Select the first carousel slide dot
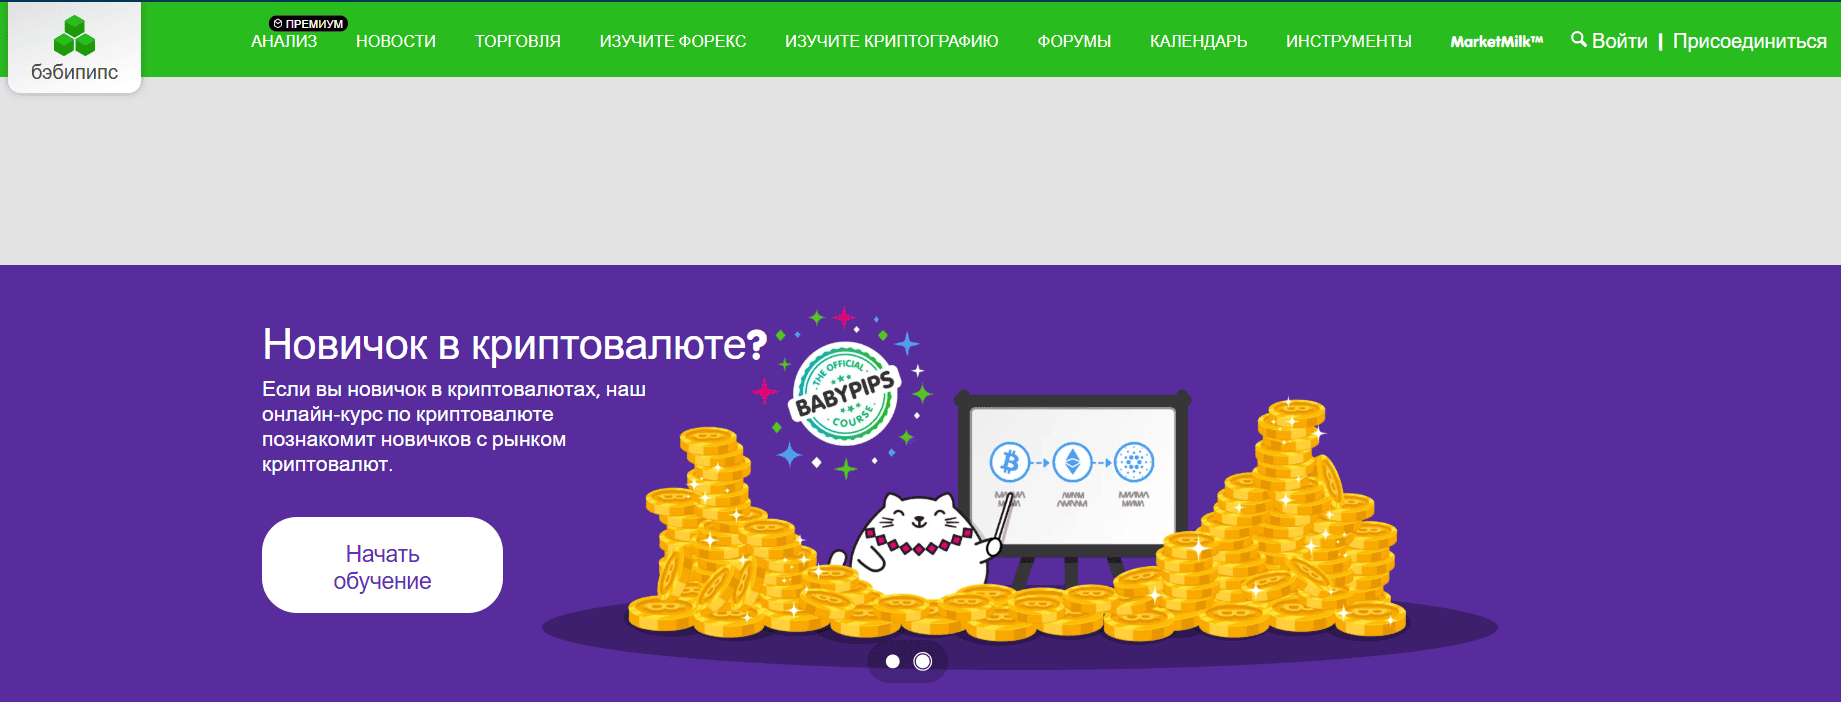The width and height of the screenshot is (1841, 702). click(893, 661)
